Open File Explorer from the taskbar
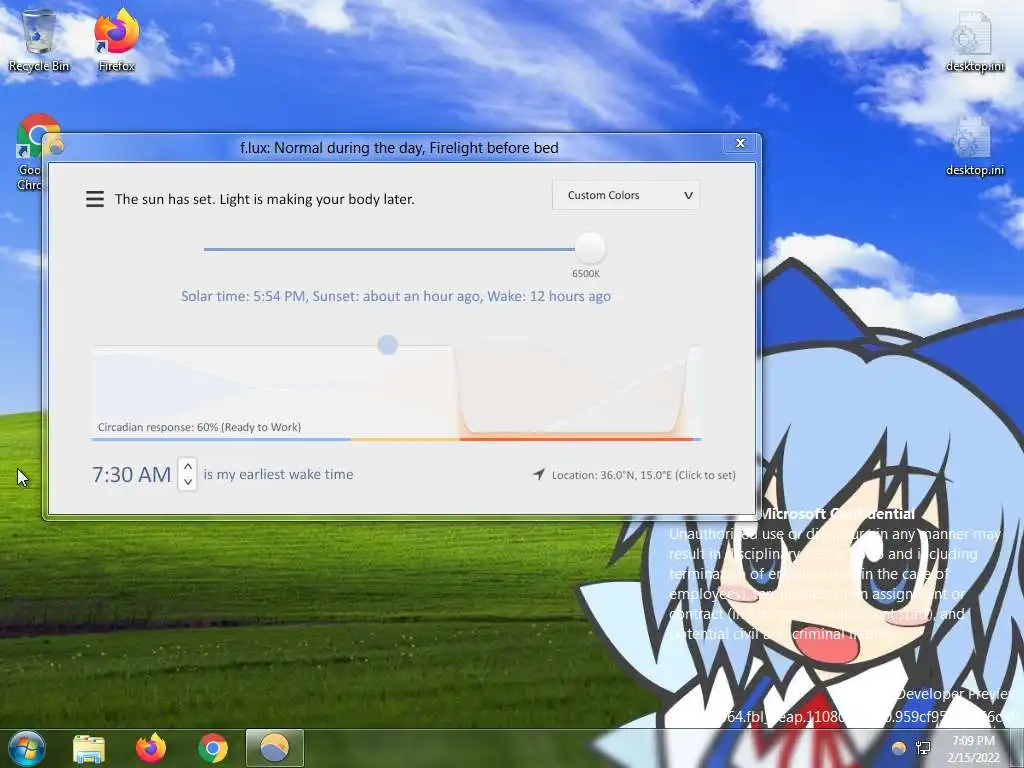Screen dimensions: 1024x768 [89, 749]
